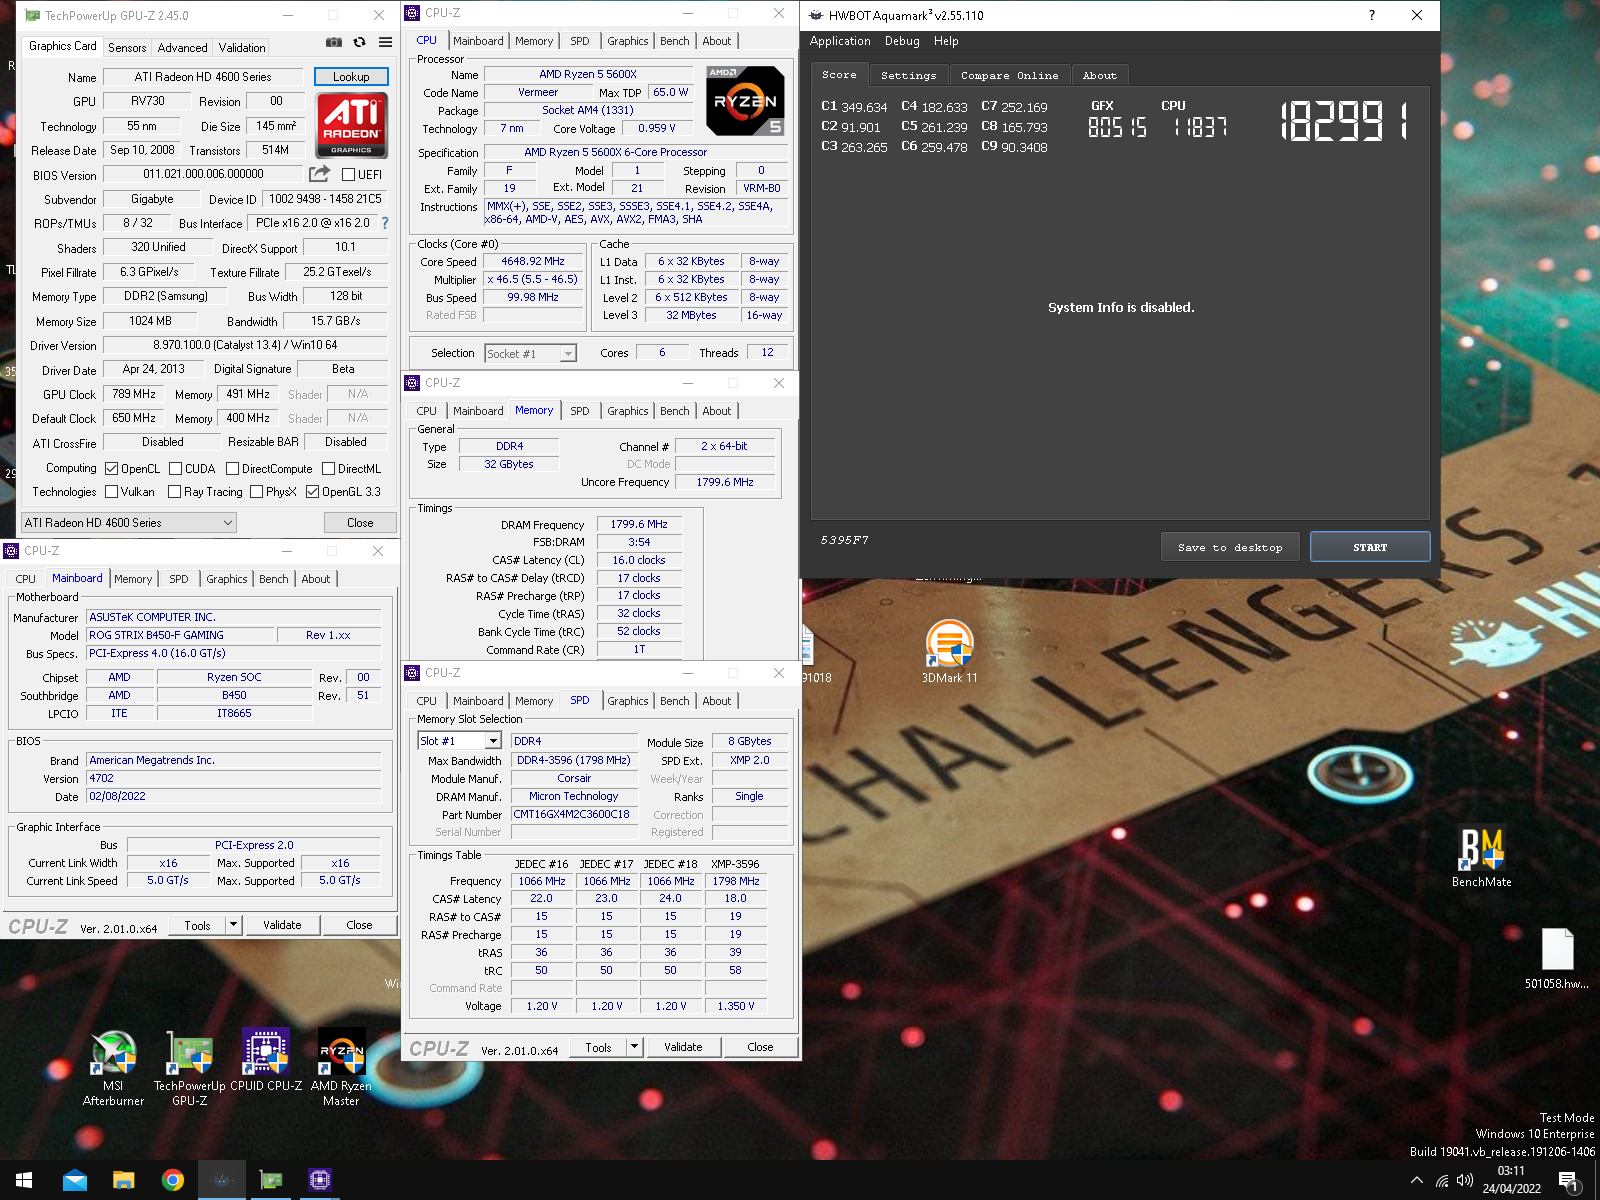Screen dimensions: 1600x1200
Task: Toggle the DirectCompute checkbox
Action: [232, 468]
